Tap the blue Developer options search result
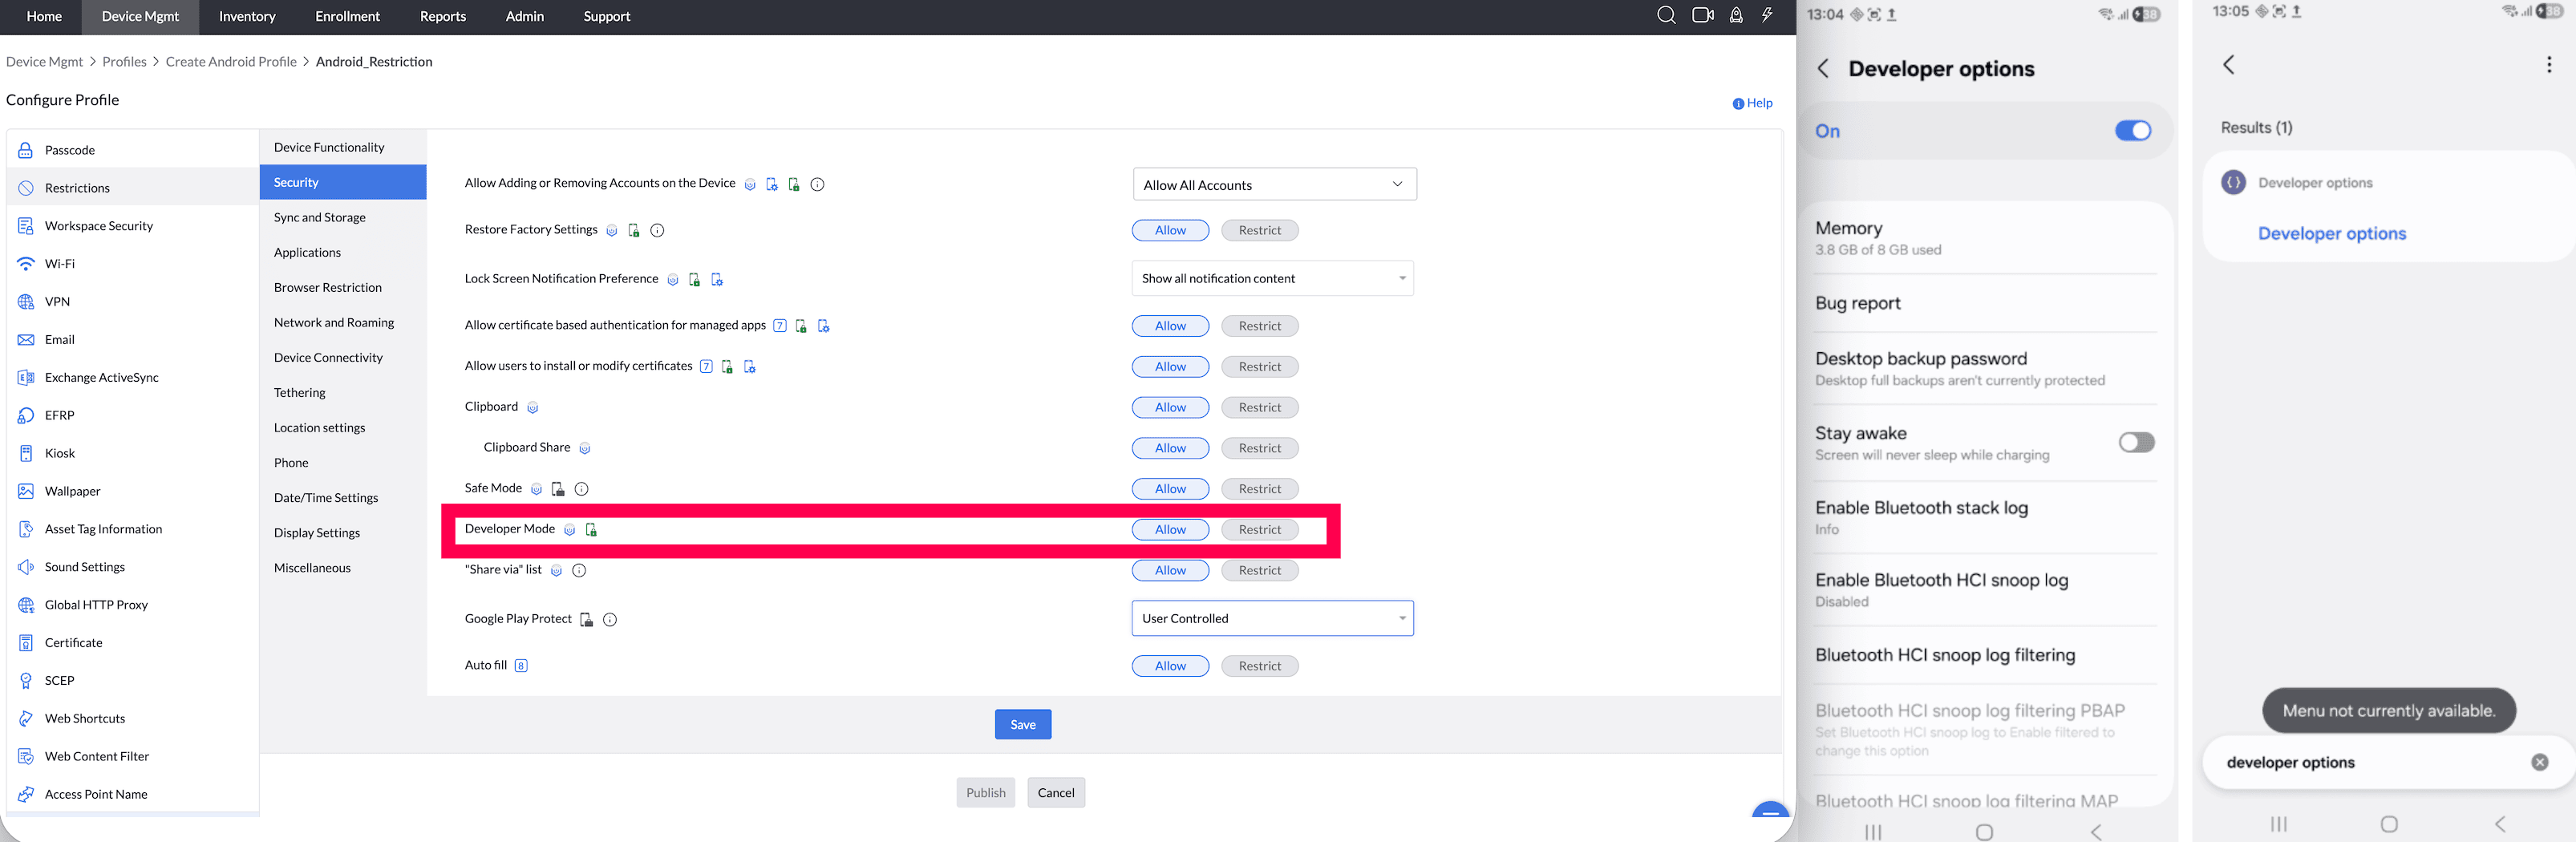This screenshot has width=2576, height=842. click(2332, 234)
